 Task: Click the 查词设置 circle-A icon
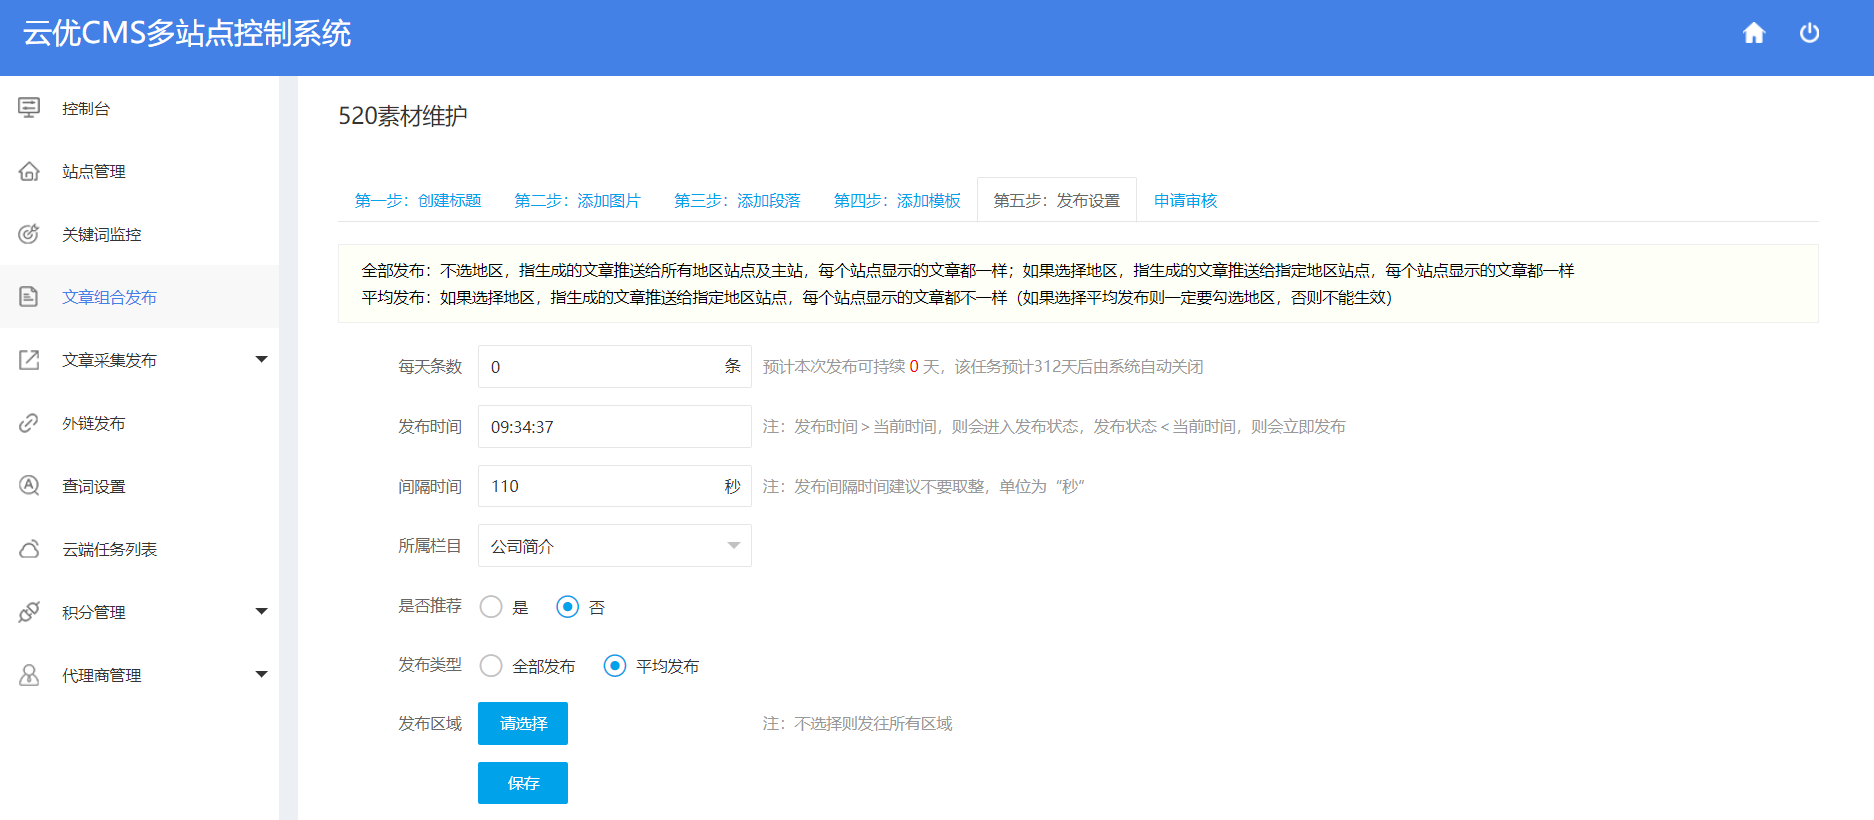[x=29, y=486]
